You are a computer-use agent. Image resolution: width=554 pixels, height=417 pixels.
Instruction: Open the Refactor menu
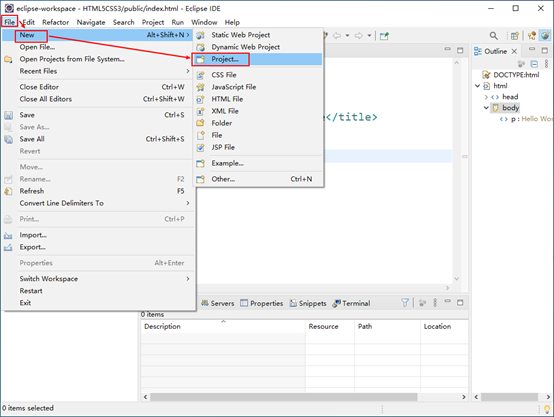click(x=55, y=22)
